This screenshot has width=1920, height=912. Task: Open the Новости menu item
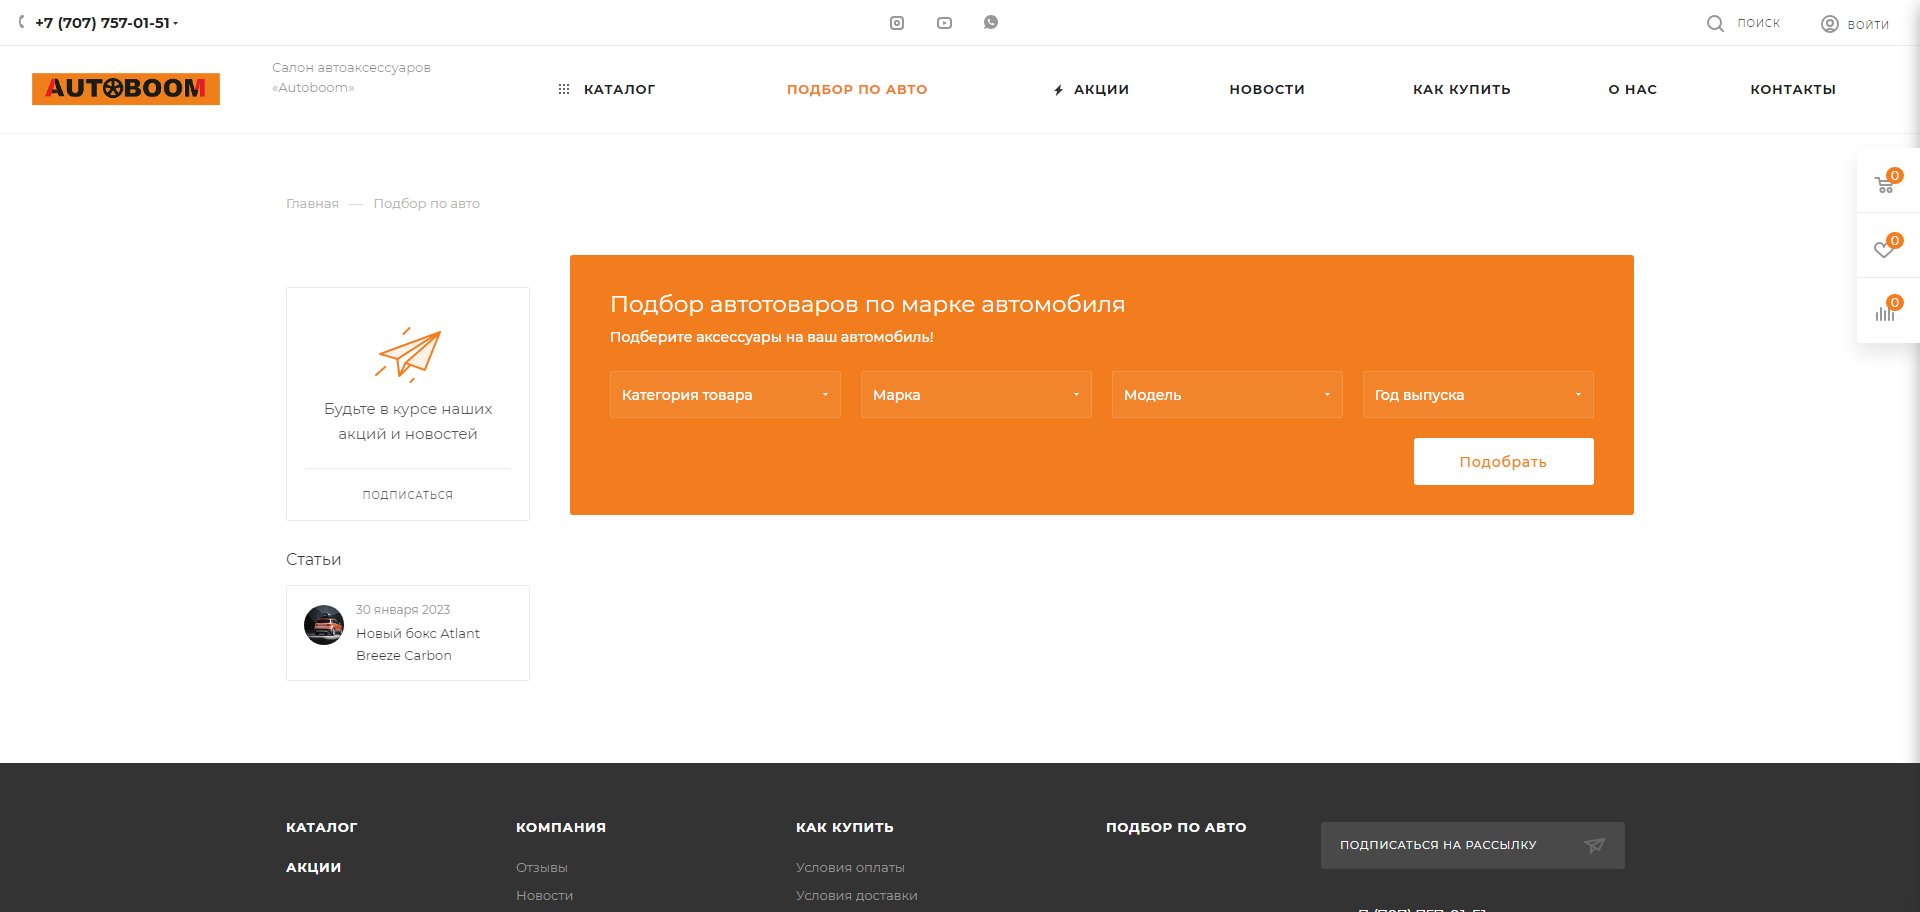[x=1267, y=89]
